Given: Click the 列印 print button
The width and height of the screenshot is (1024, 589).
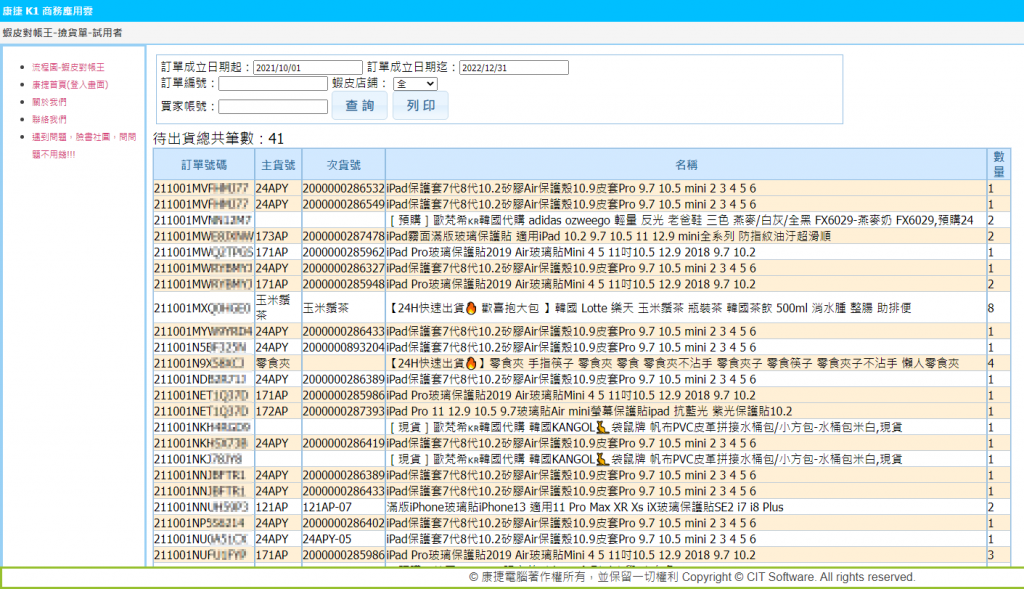Looking at the screenshot, I should coord(420,106).
